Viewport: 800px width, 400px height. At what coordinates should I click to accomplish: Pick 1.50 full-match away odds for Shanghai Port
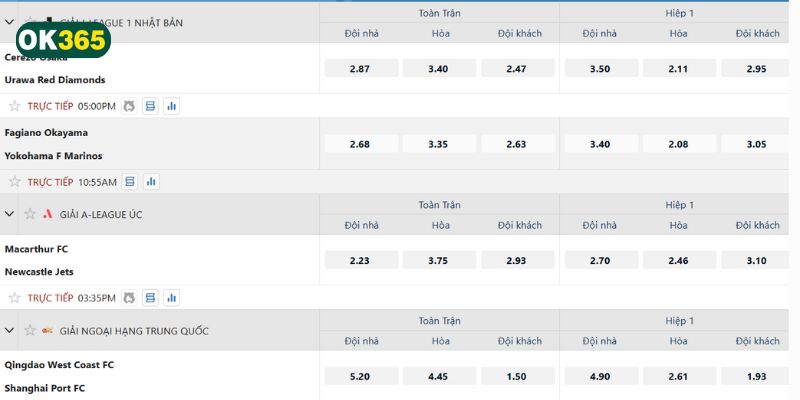[x=516, y=376]
